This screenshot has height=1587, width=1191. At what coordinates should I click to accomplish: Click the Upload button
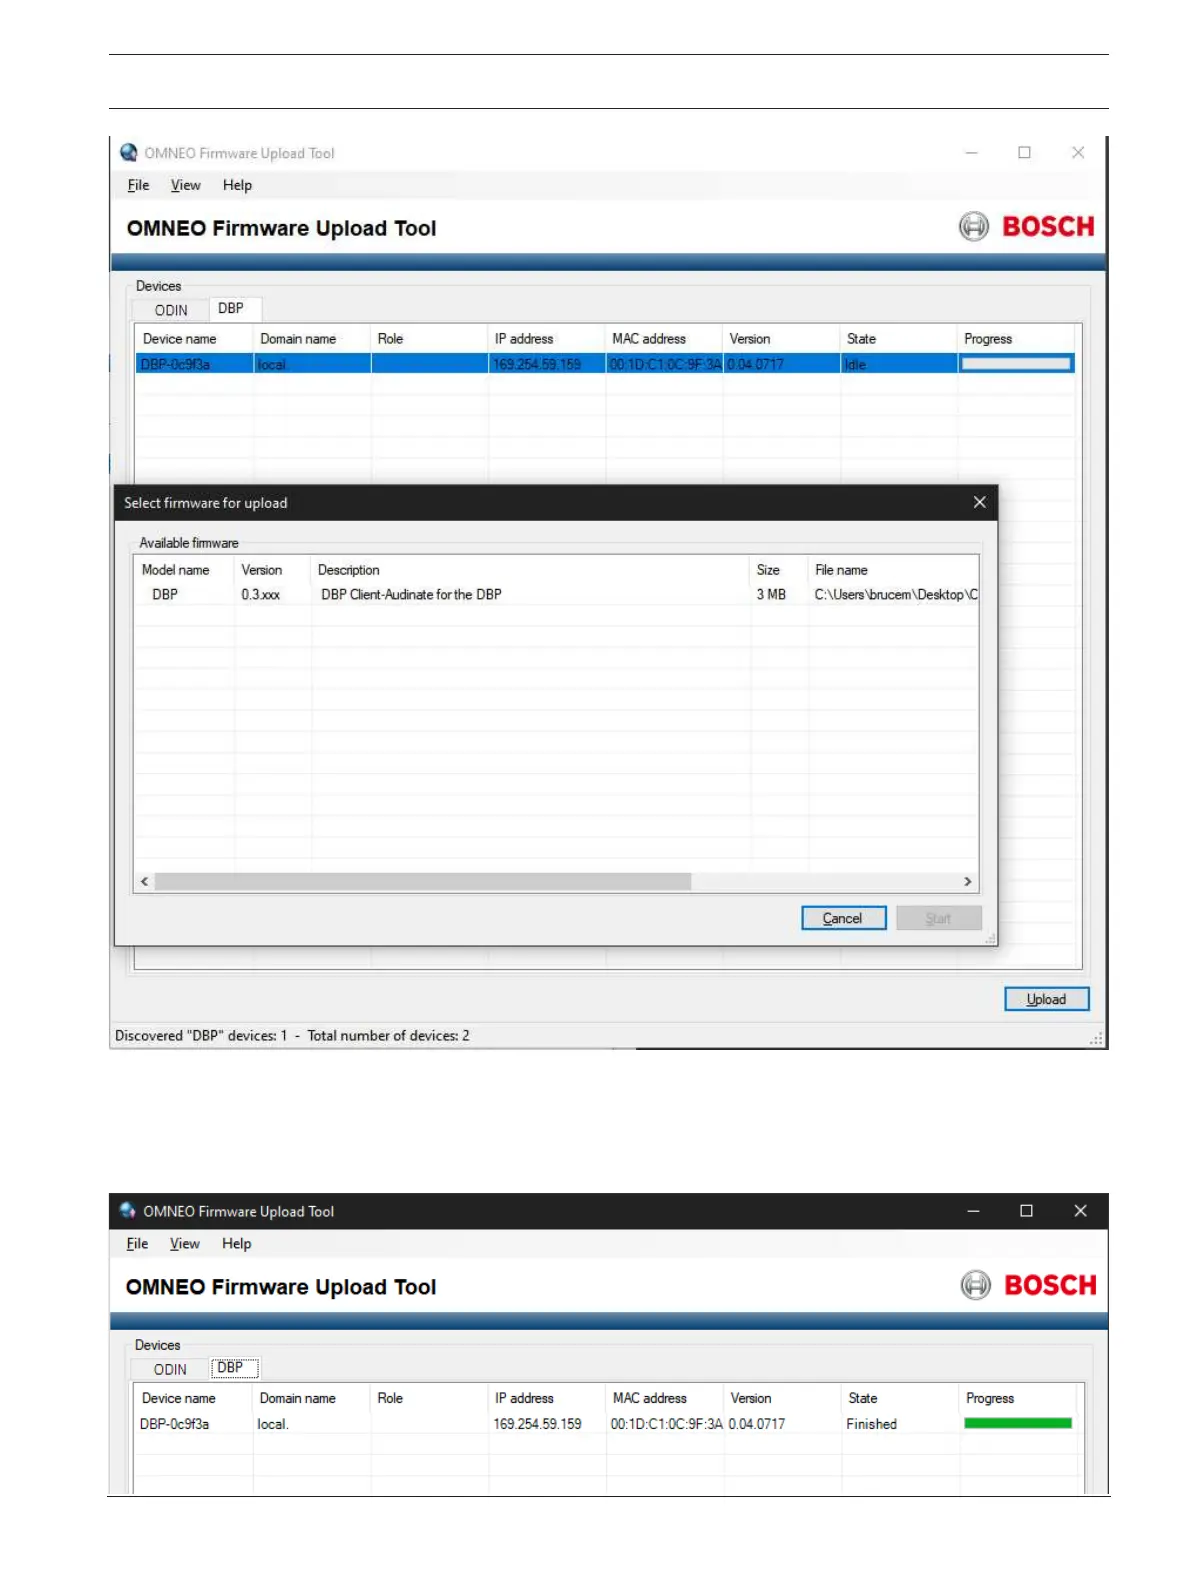click(1046, 999)
